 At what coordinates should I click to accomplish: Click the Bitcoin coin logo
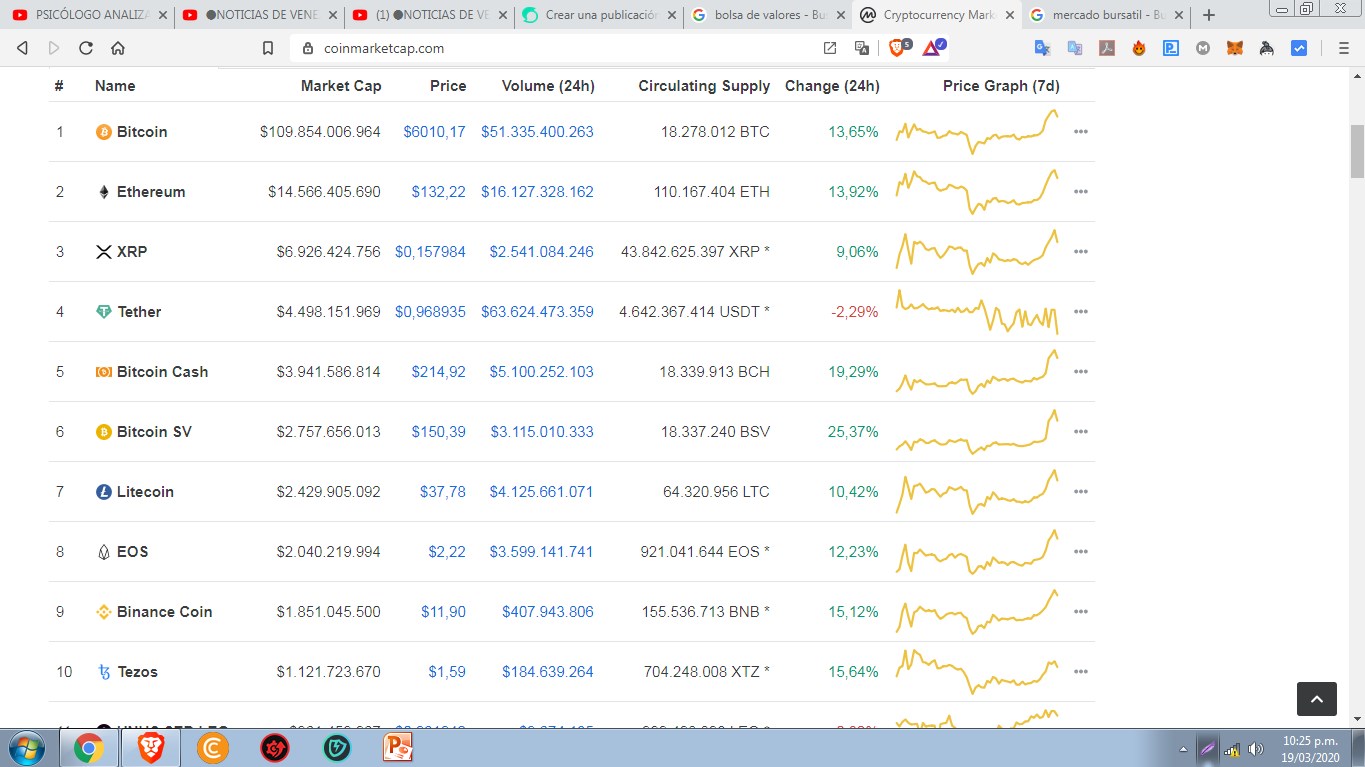coord(103,132)
